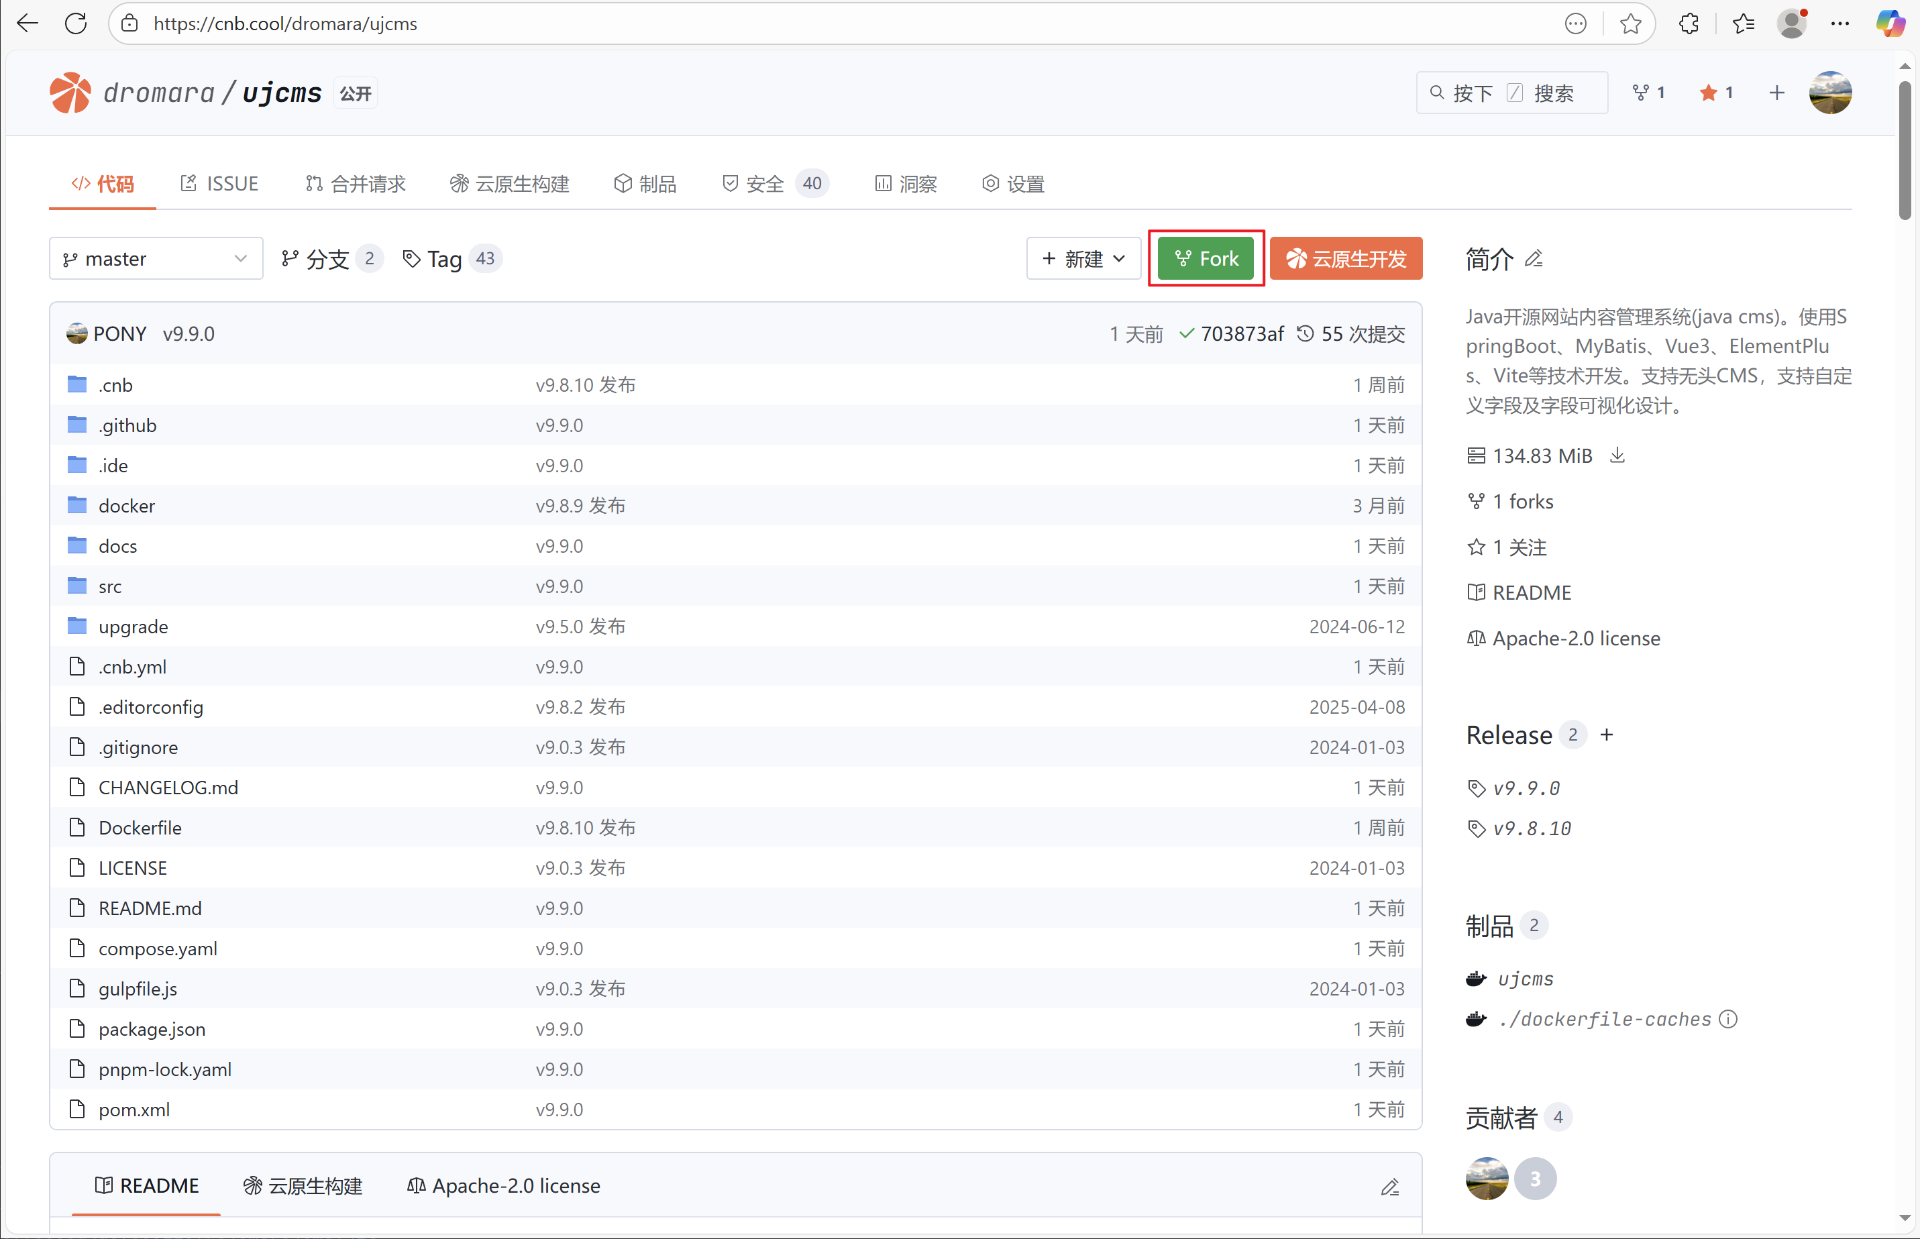Click the browser feedback smiley icon
This screenshot has height=1239, width=1920.
(x=1576, y=24)
